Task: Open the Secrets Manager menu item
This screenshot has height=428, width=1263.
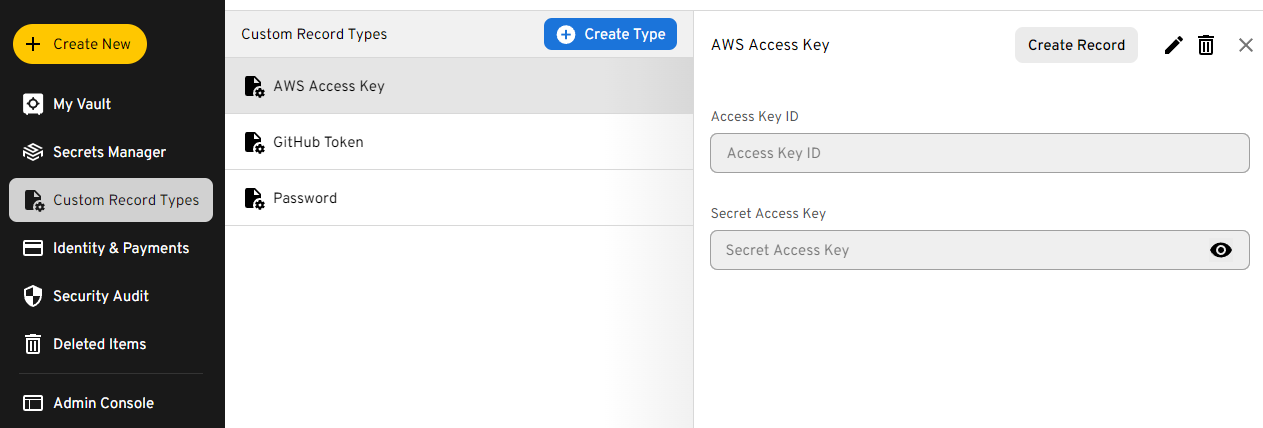Action: point(109,152)
